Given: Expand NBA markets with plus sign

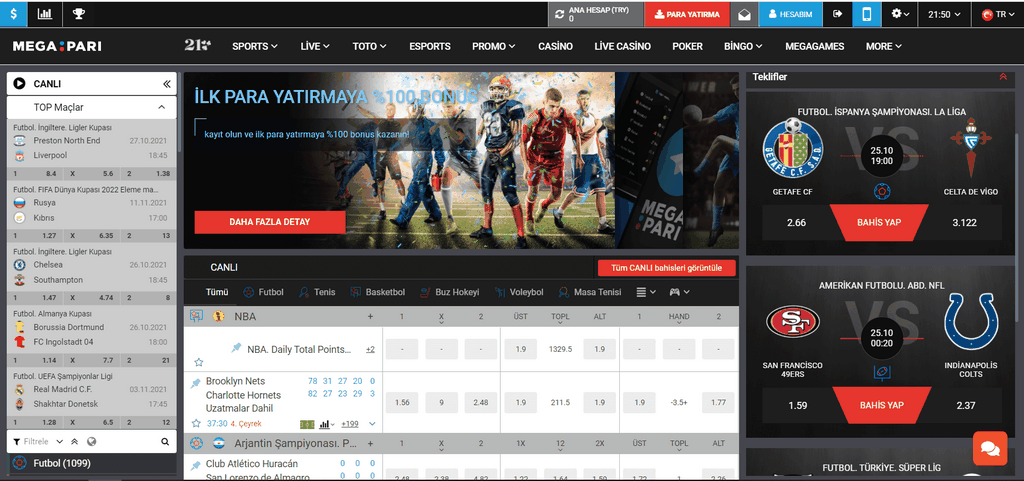Looking at the screenshot, I should (370, 317).
